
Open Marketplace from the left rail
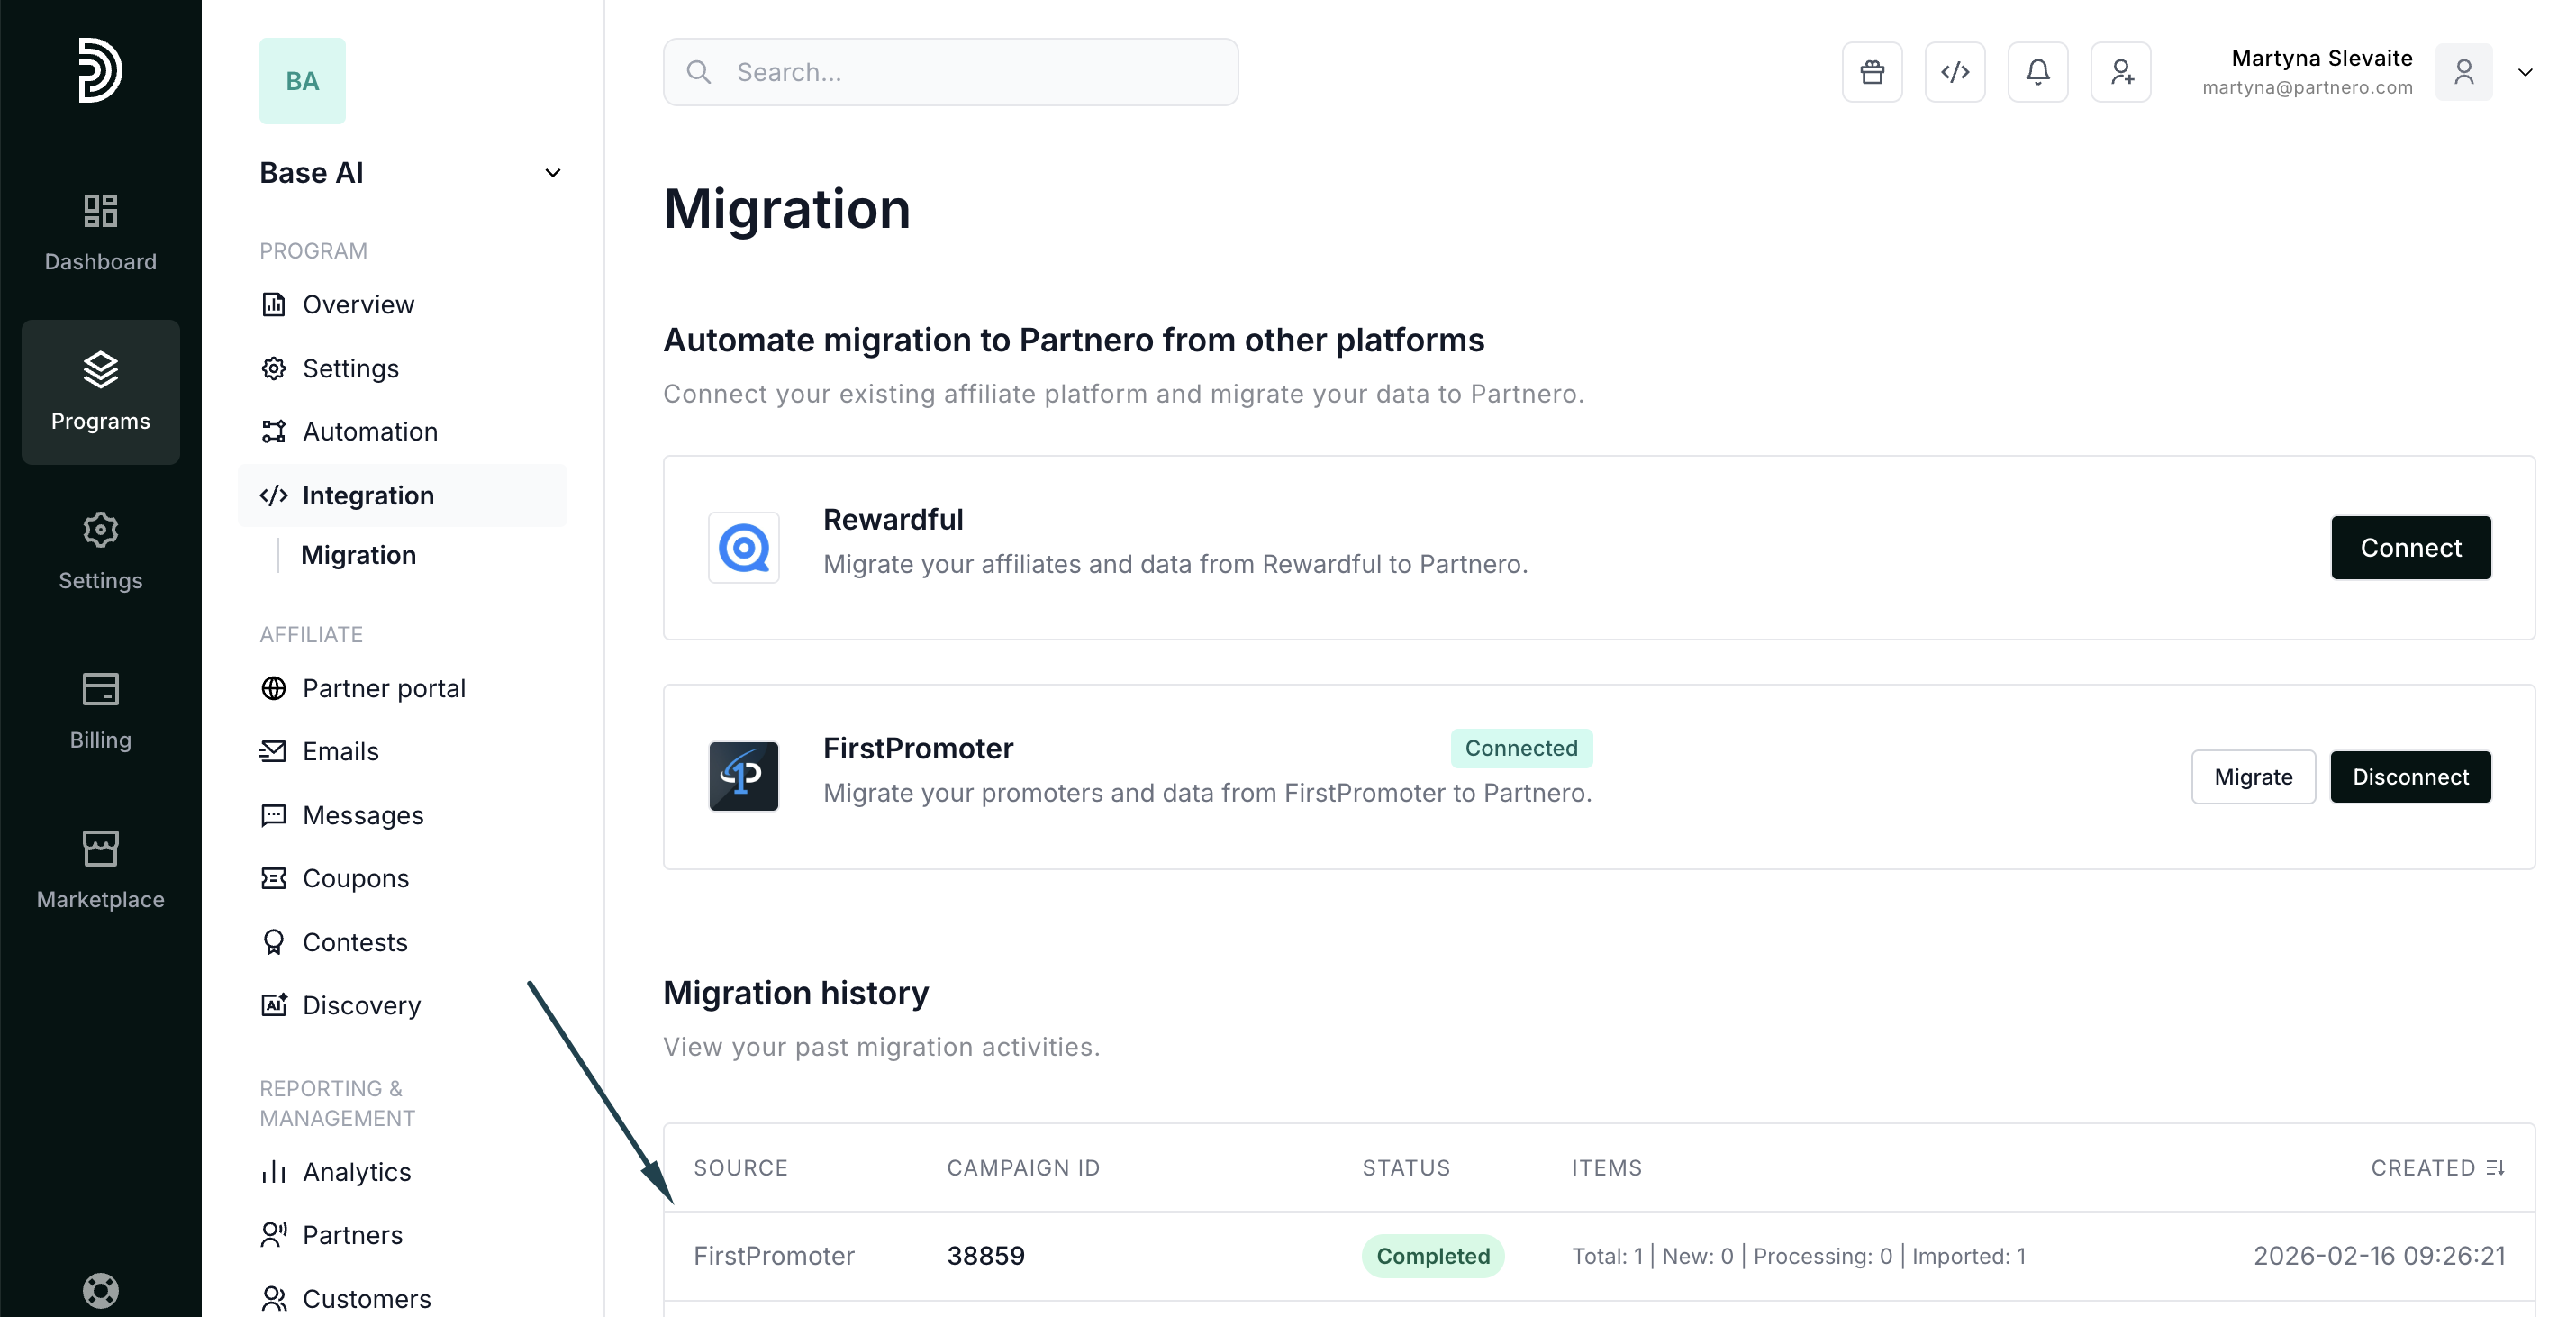(100, 870)
